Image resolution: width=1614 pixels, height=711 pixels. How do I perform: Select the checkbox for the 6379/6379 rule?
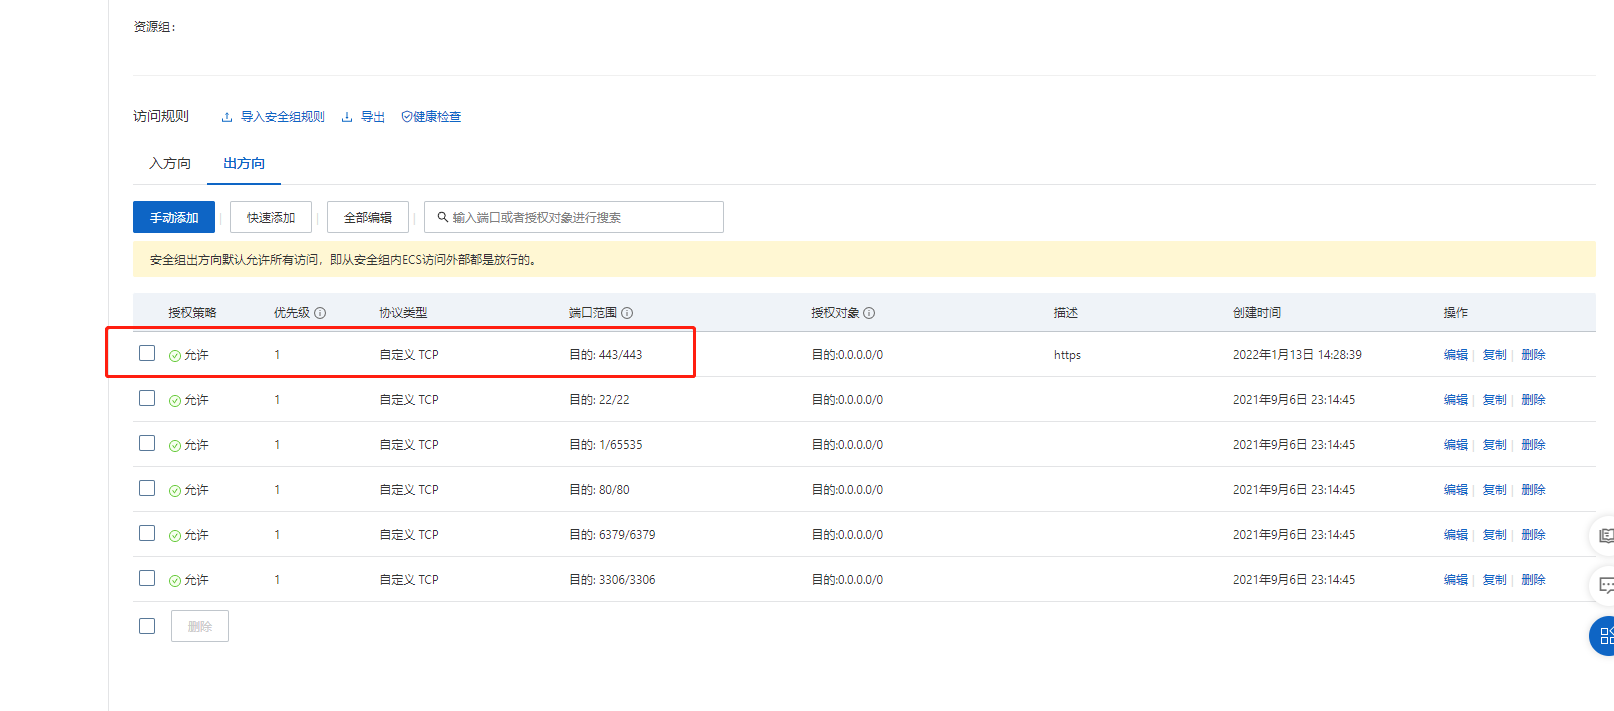[147, 533]
